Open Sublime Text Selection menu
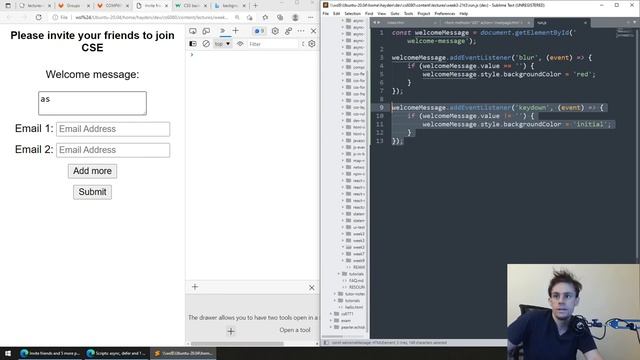Screen dimensions: 640x360 click(x=353, y=13)
